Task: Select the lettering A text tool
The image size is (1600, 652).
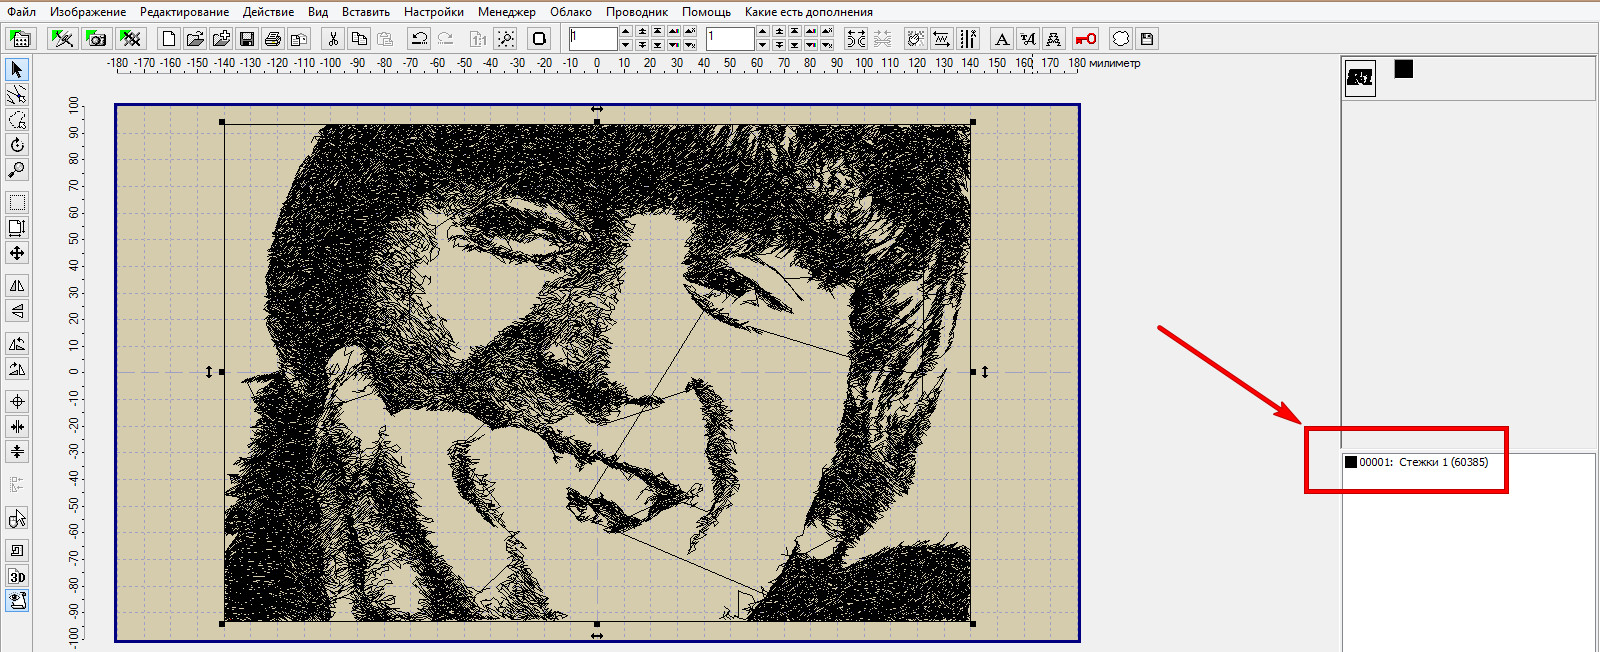Action: (x=1001, y=39)
